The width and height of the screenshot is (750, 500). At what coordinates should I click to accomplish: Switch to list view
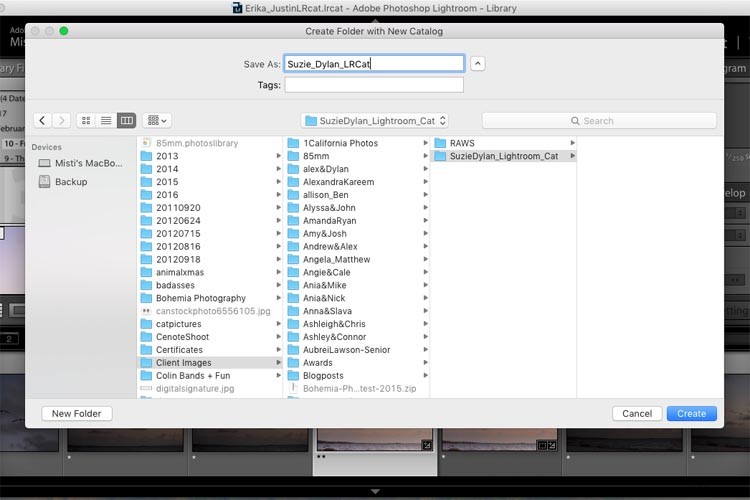(106, 120)
